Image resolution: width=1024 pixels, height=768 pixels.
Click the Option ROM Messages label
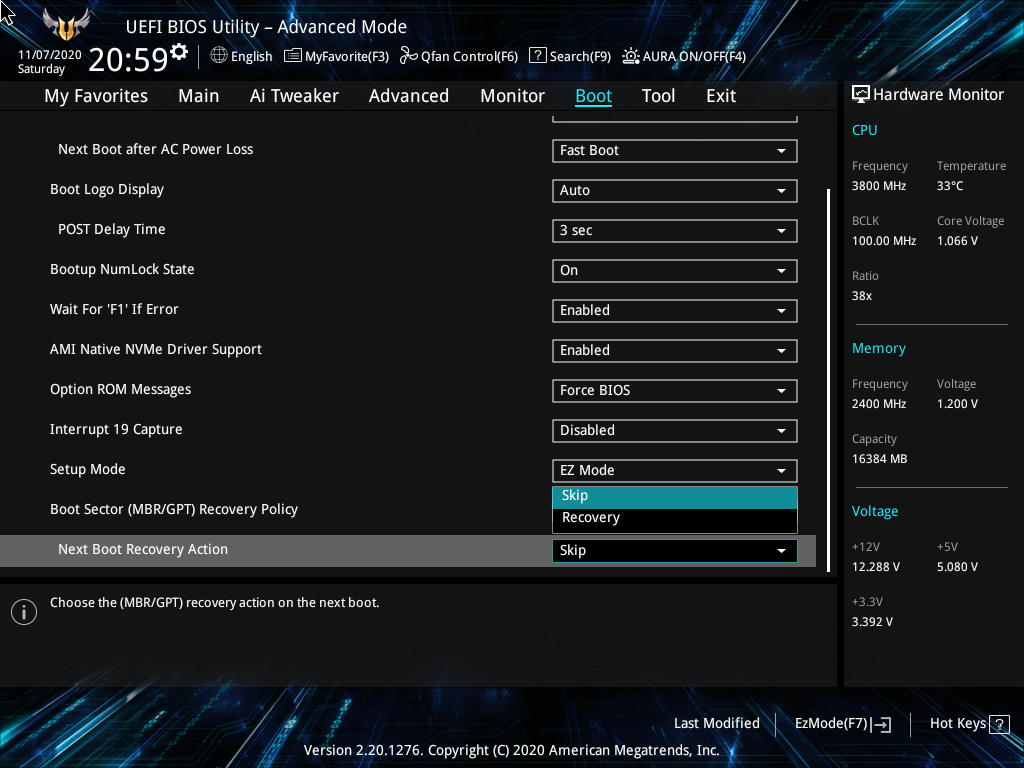tap(120, 390)
